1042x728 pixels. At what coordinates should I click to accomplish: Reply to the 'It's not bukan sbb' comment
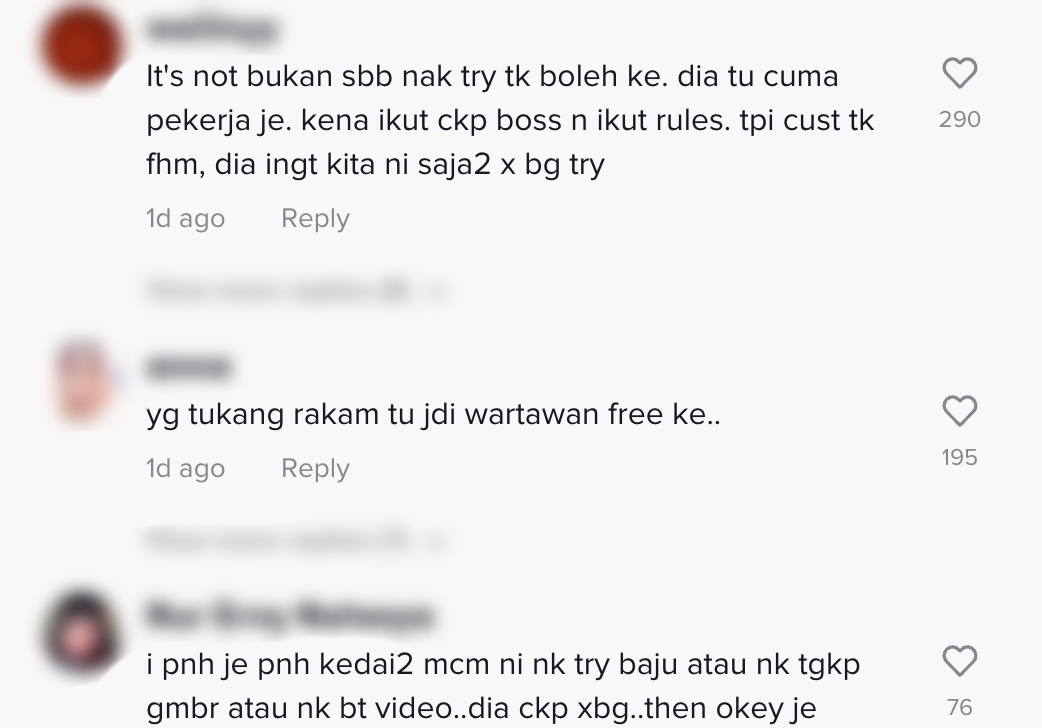315,219
